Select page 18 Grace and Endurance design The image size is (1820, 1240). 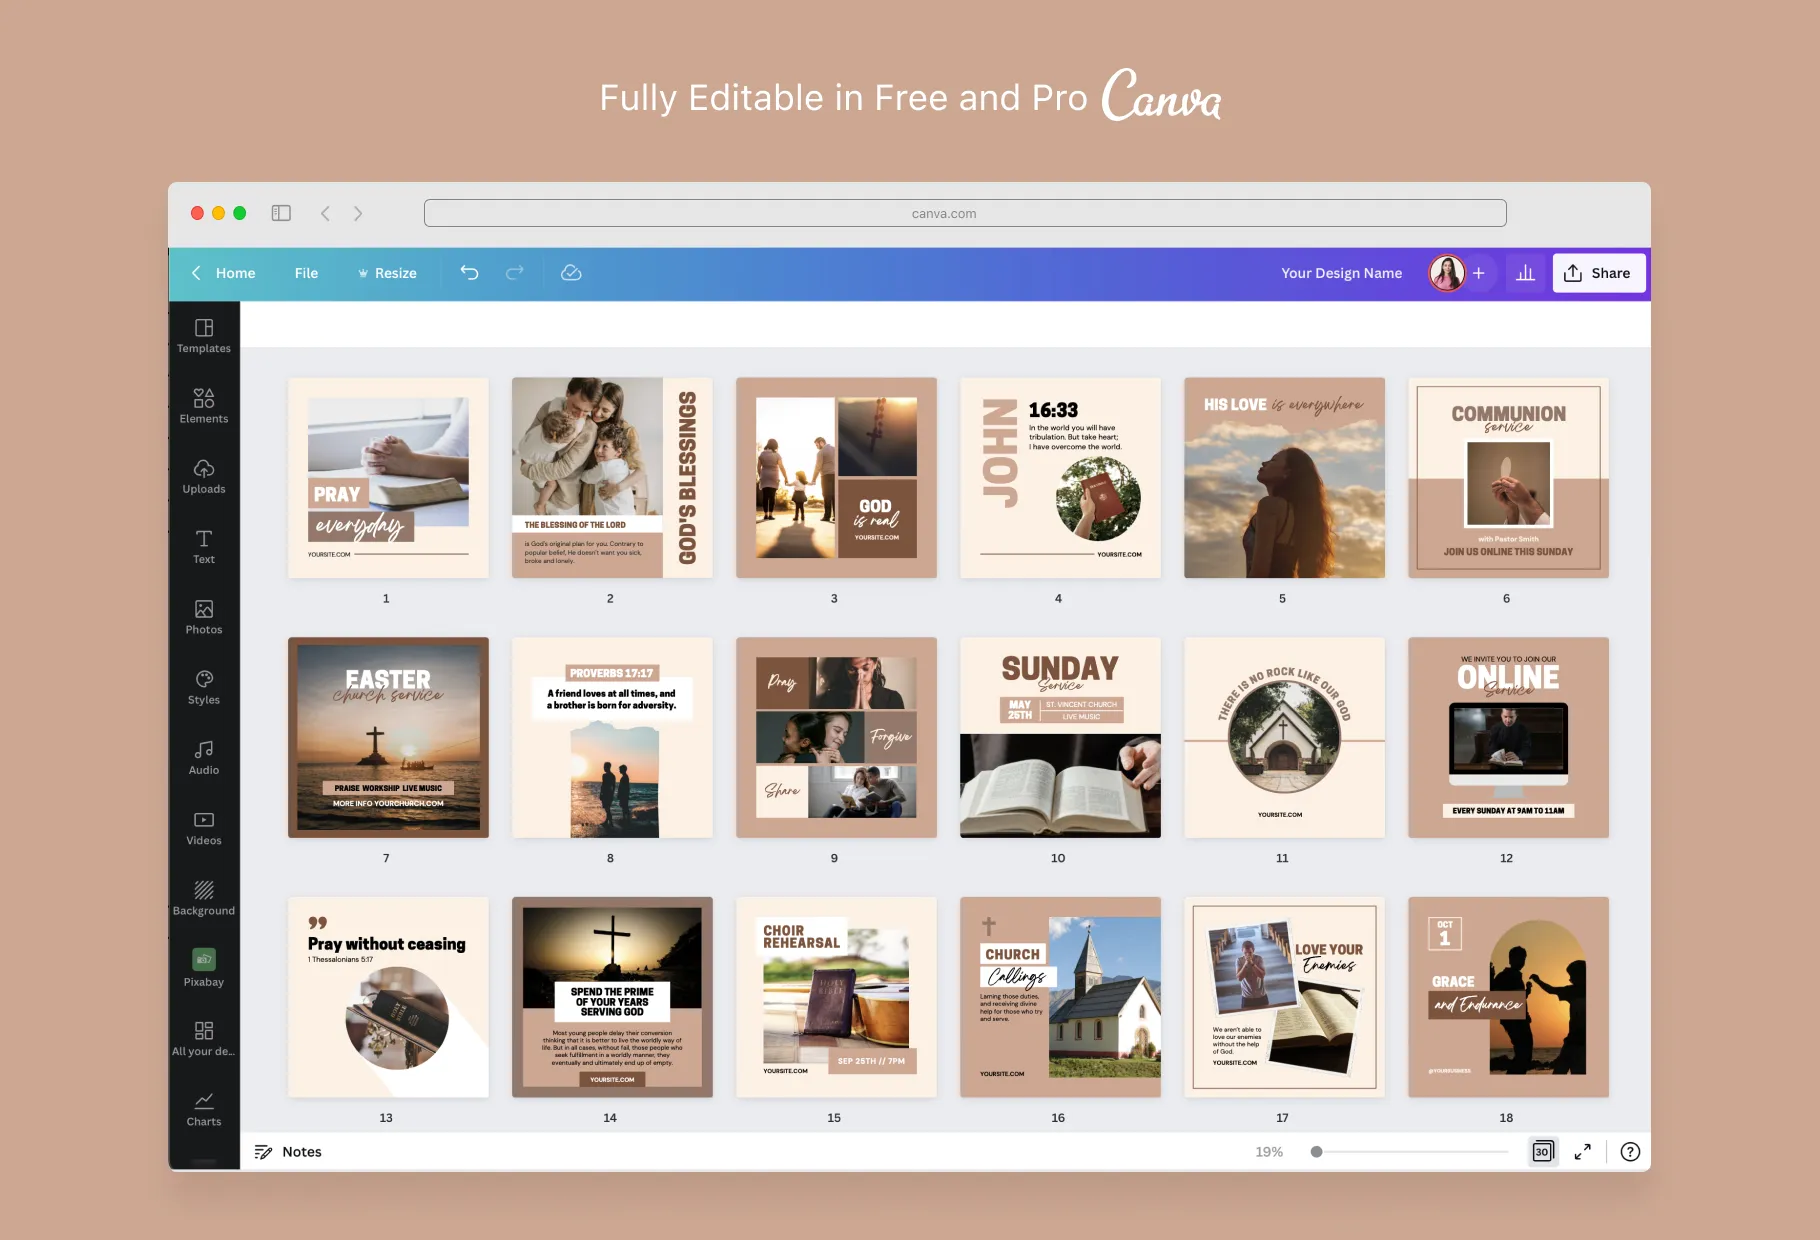coord(1508,997)
